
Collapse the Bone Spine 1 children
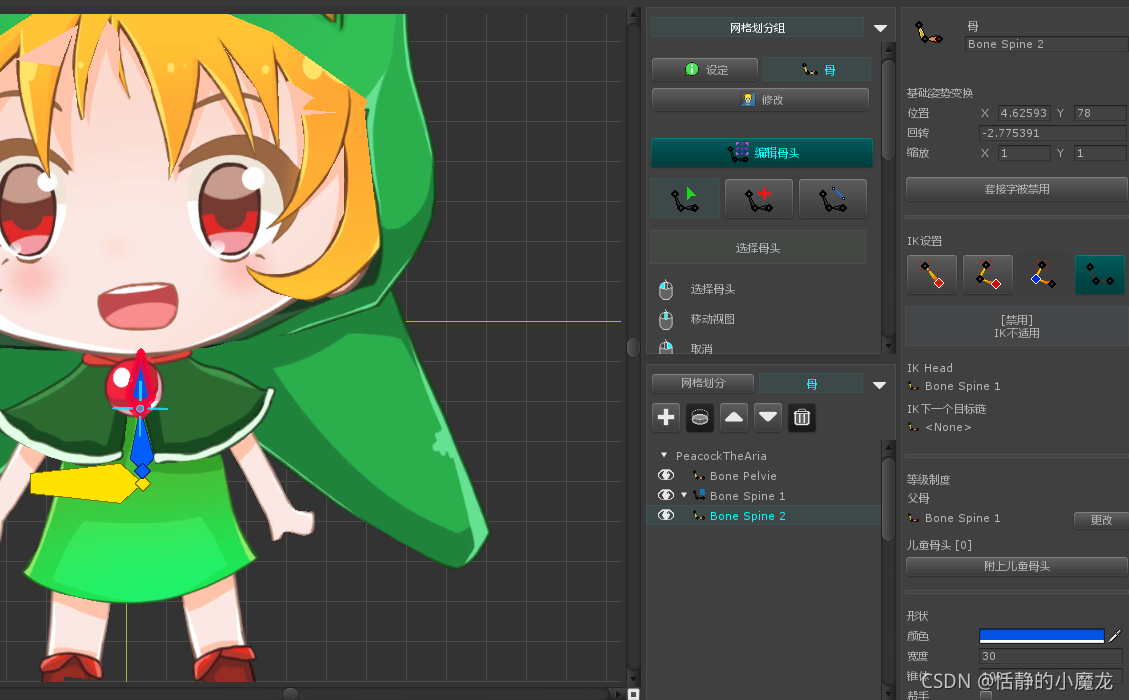[684, 495]
